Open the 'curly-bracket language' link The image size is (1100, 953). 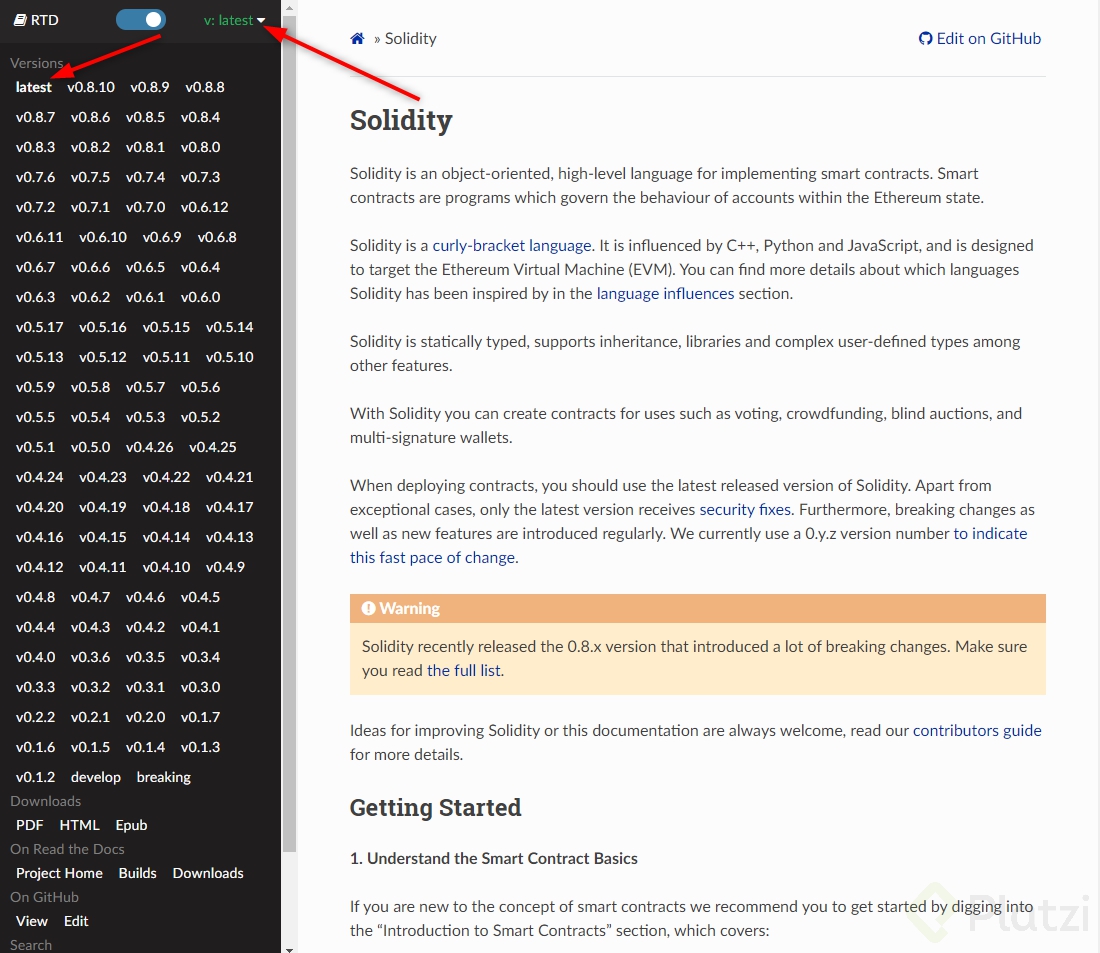[511, 246]
